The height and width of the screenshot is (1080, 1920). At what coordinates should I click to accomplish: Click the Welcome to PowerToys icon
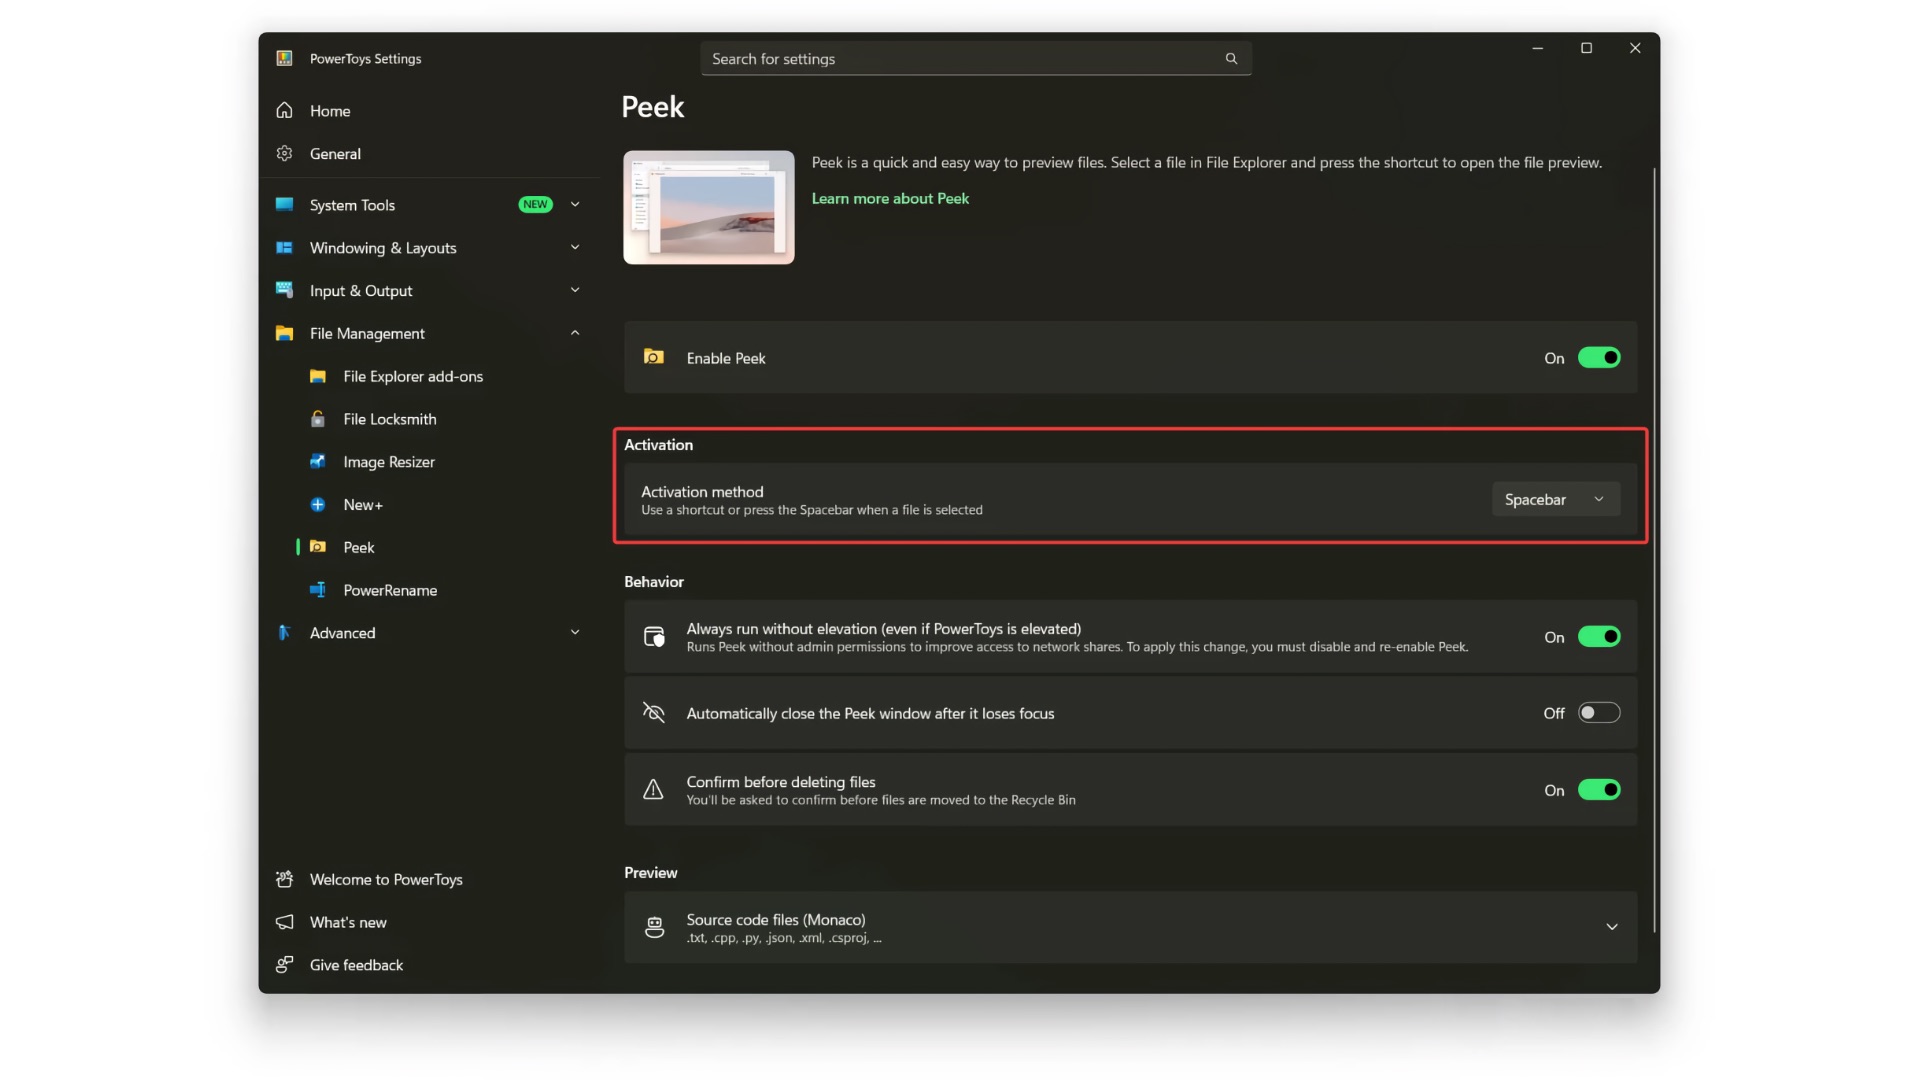(285, 879)
